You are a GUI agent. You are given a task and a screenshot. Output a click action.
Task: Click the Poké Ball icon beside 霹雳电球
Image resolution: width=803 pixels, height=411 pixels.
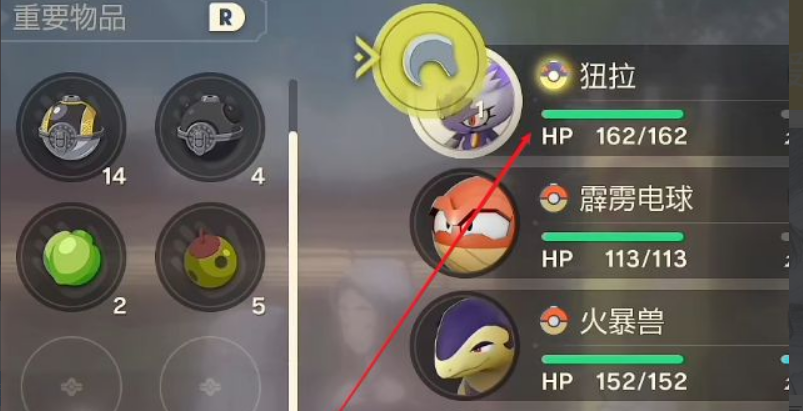(x=554, y=198)
